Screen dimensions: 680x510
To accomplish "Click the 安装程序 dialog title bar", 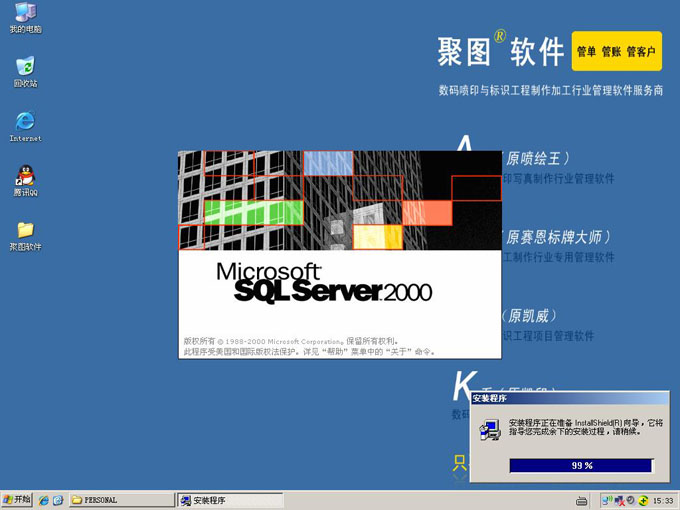I will pos(569,398).
